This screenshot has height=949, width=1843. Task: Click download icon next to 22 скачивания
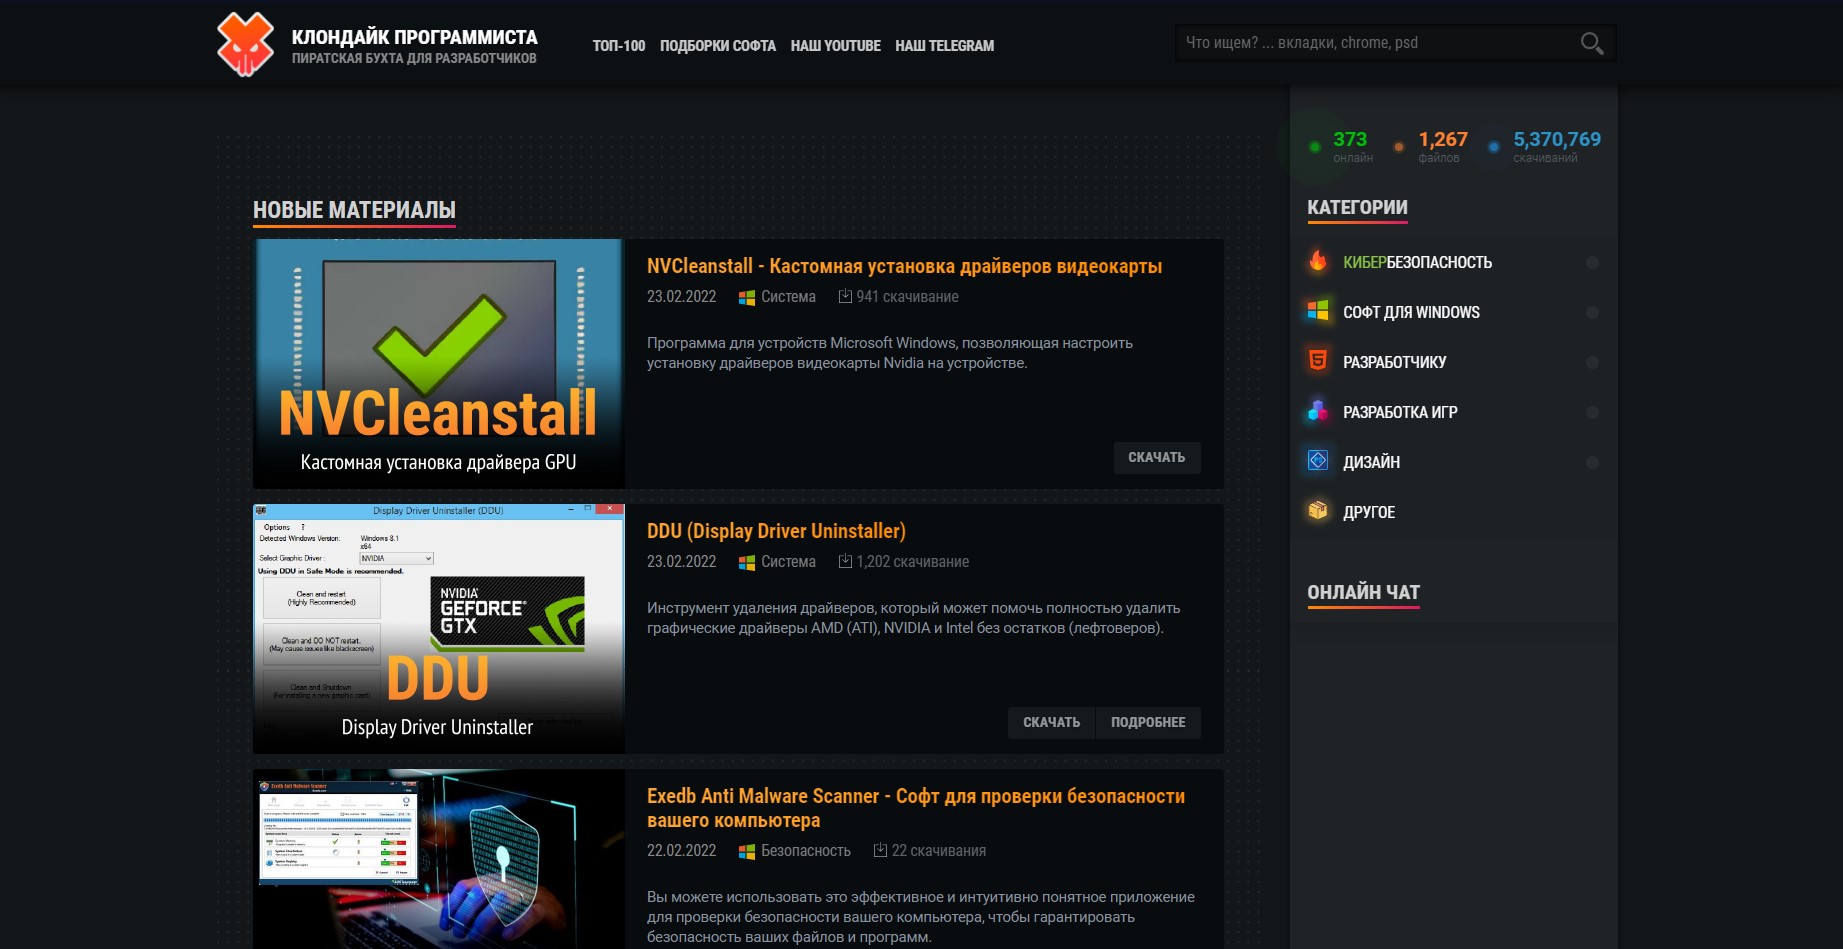(880, 850)
